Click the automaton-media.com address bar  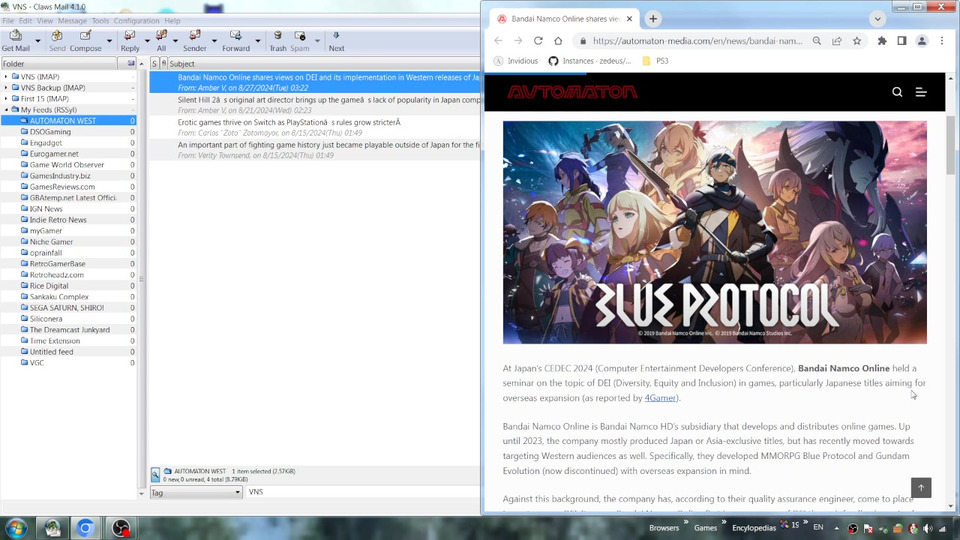click(697, 41)
